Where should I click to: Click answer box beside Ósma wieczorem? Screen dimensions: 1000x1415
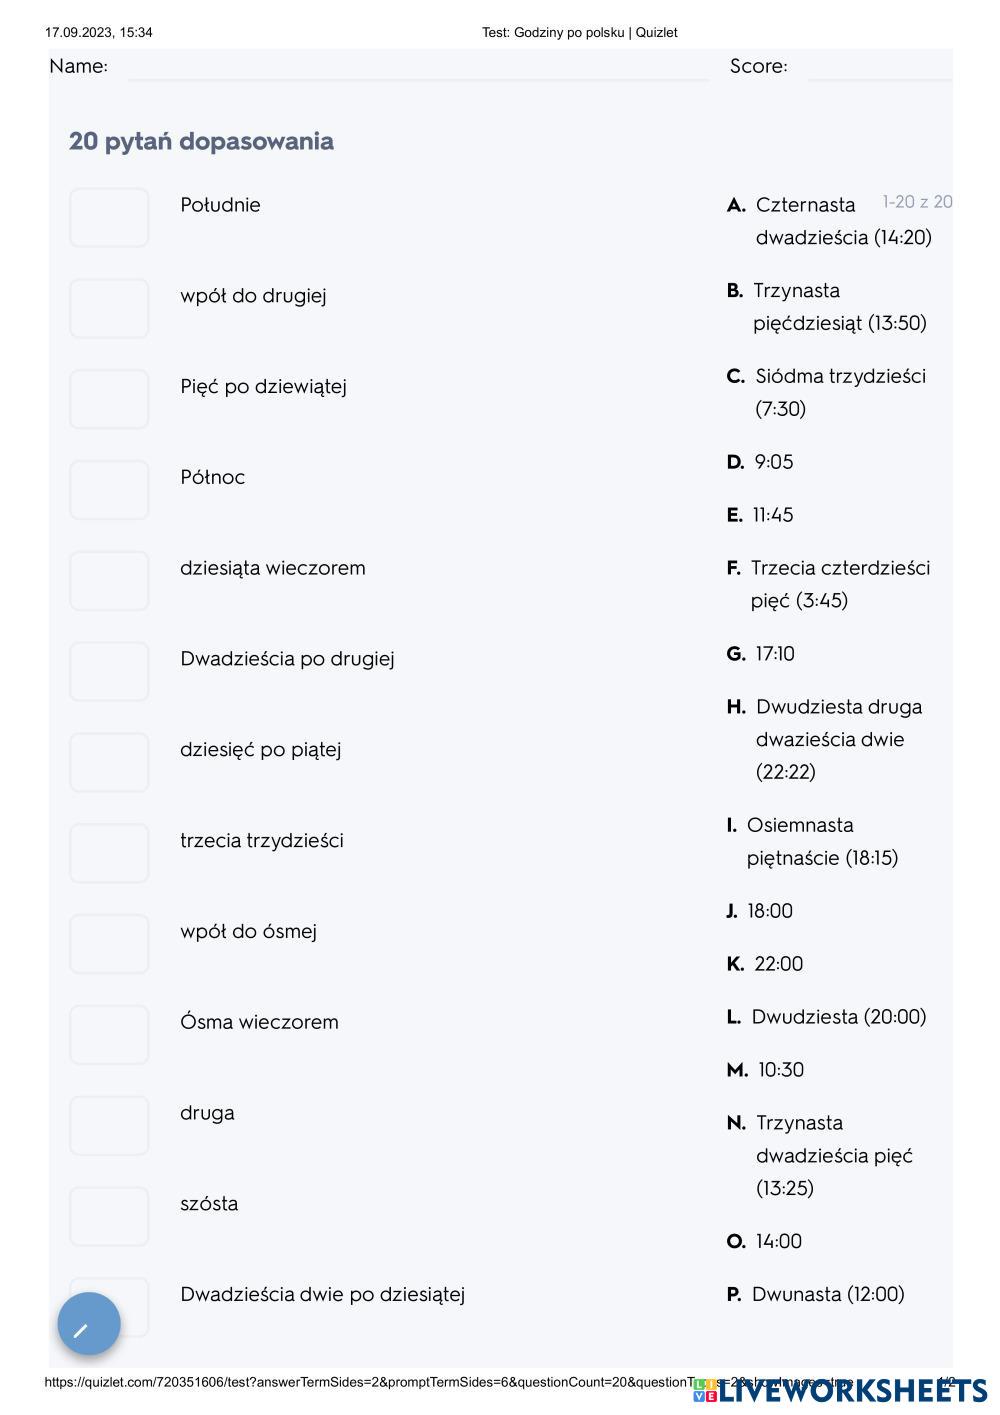pyautogui.click(x=109, y=1035)
